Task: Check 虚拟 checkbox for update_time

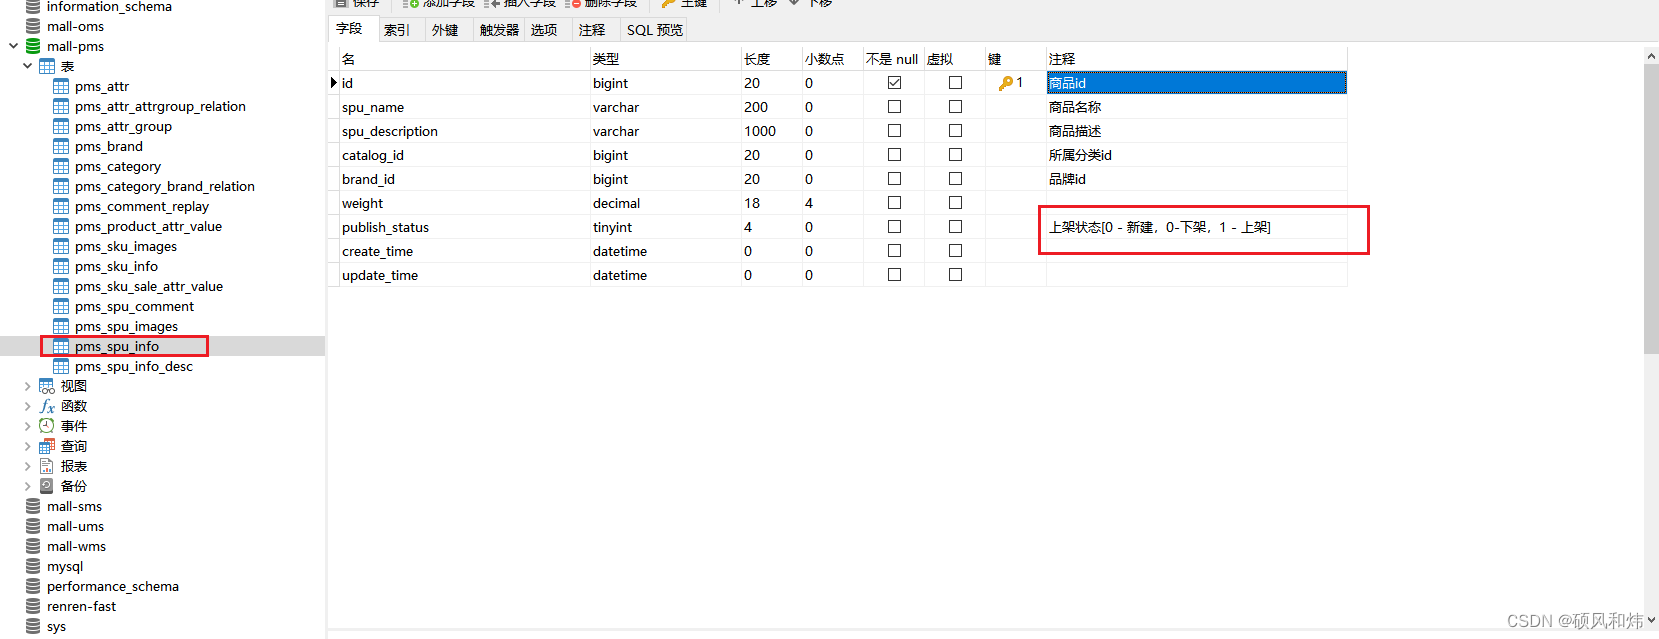Action: tap(955, 275)
